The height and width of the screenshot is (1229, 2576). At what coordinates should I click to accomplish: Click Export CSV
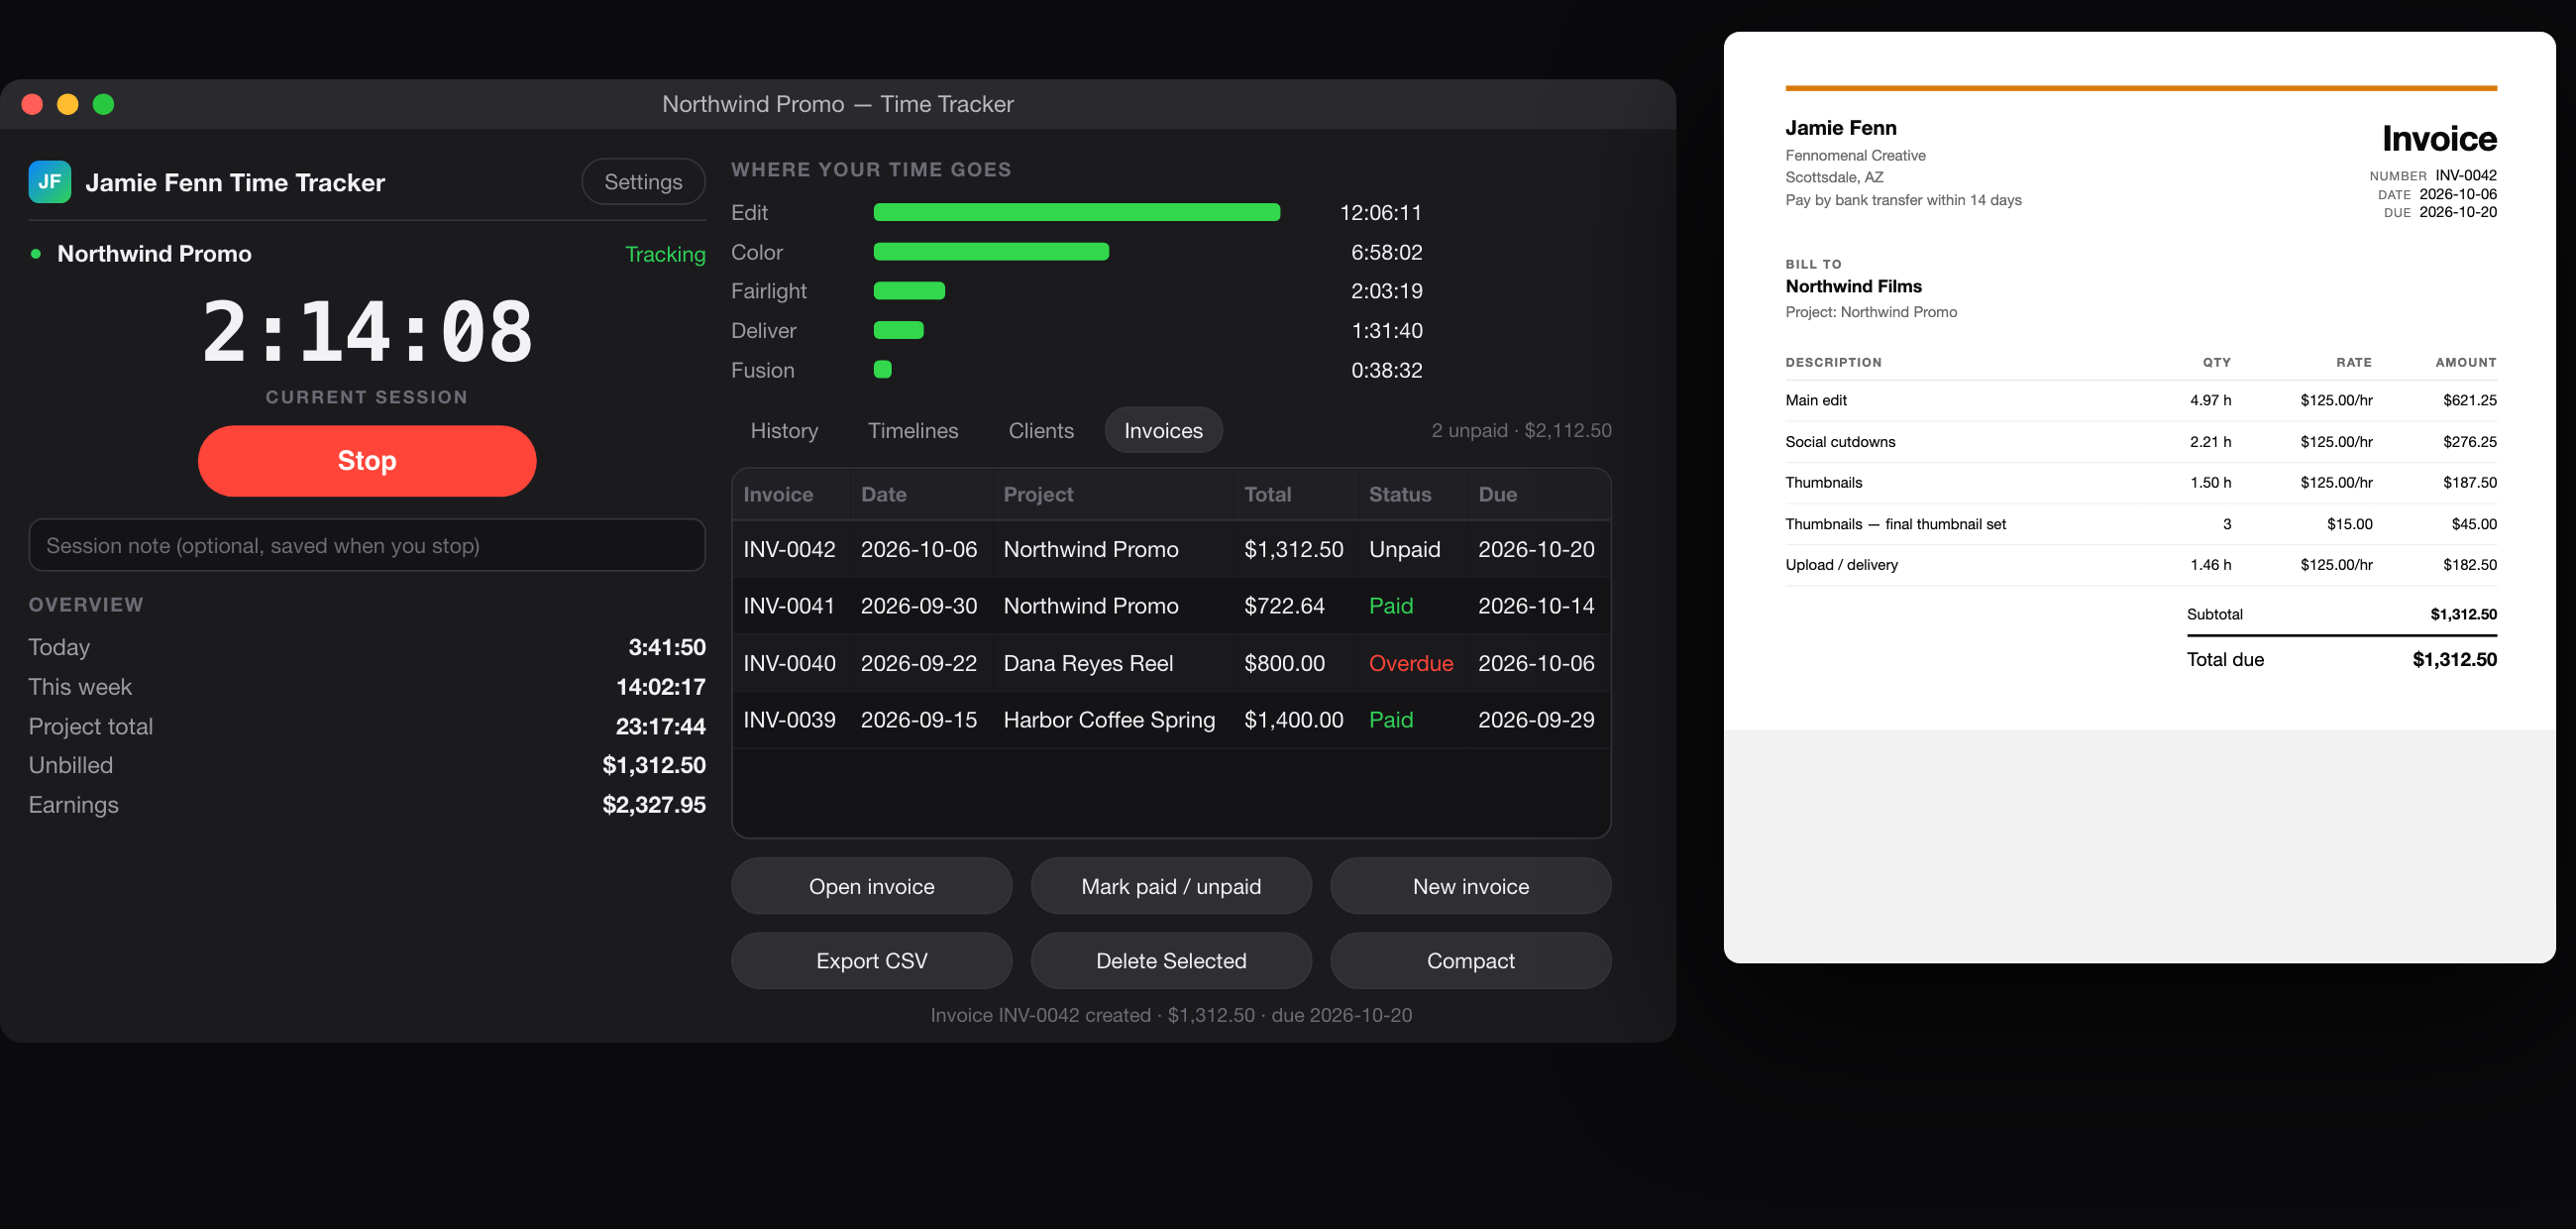pyautogui.click(x=871, y=961)
